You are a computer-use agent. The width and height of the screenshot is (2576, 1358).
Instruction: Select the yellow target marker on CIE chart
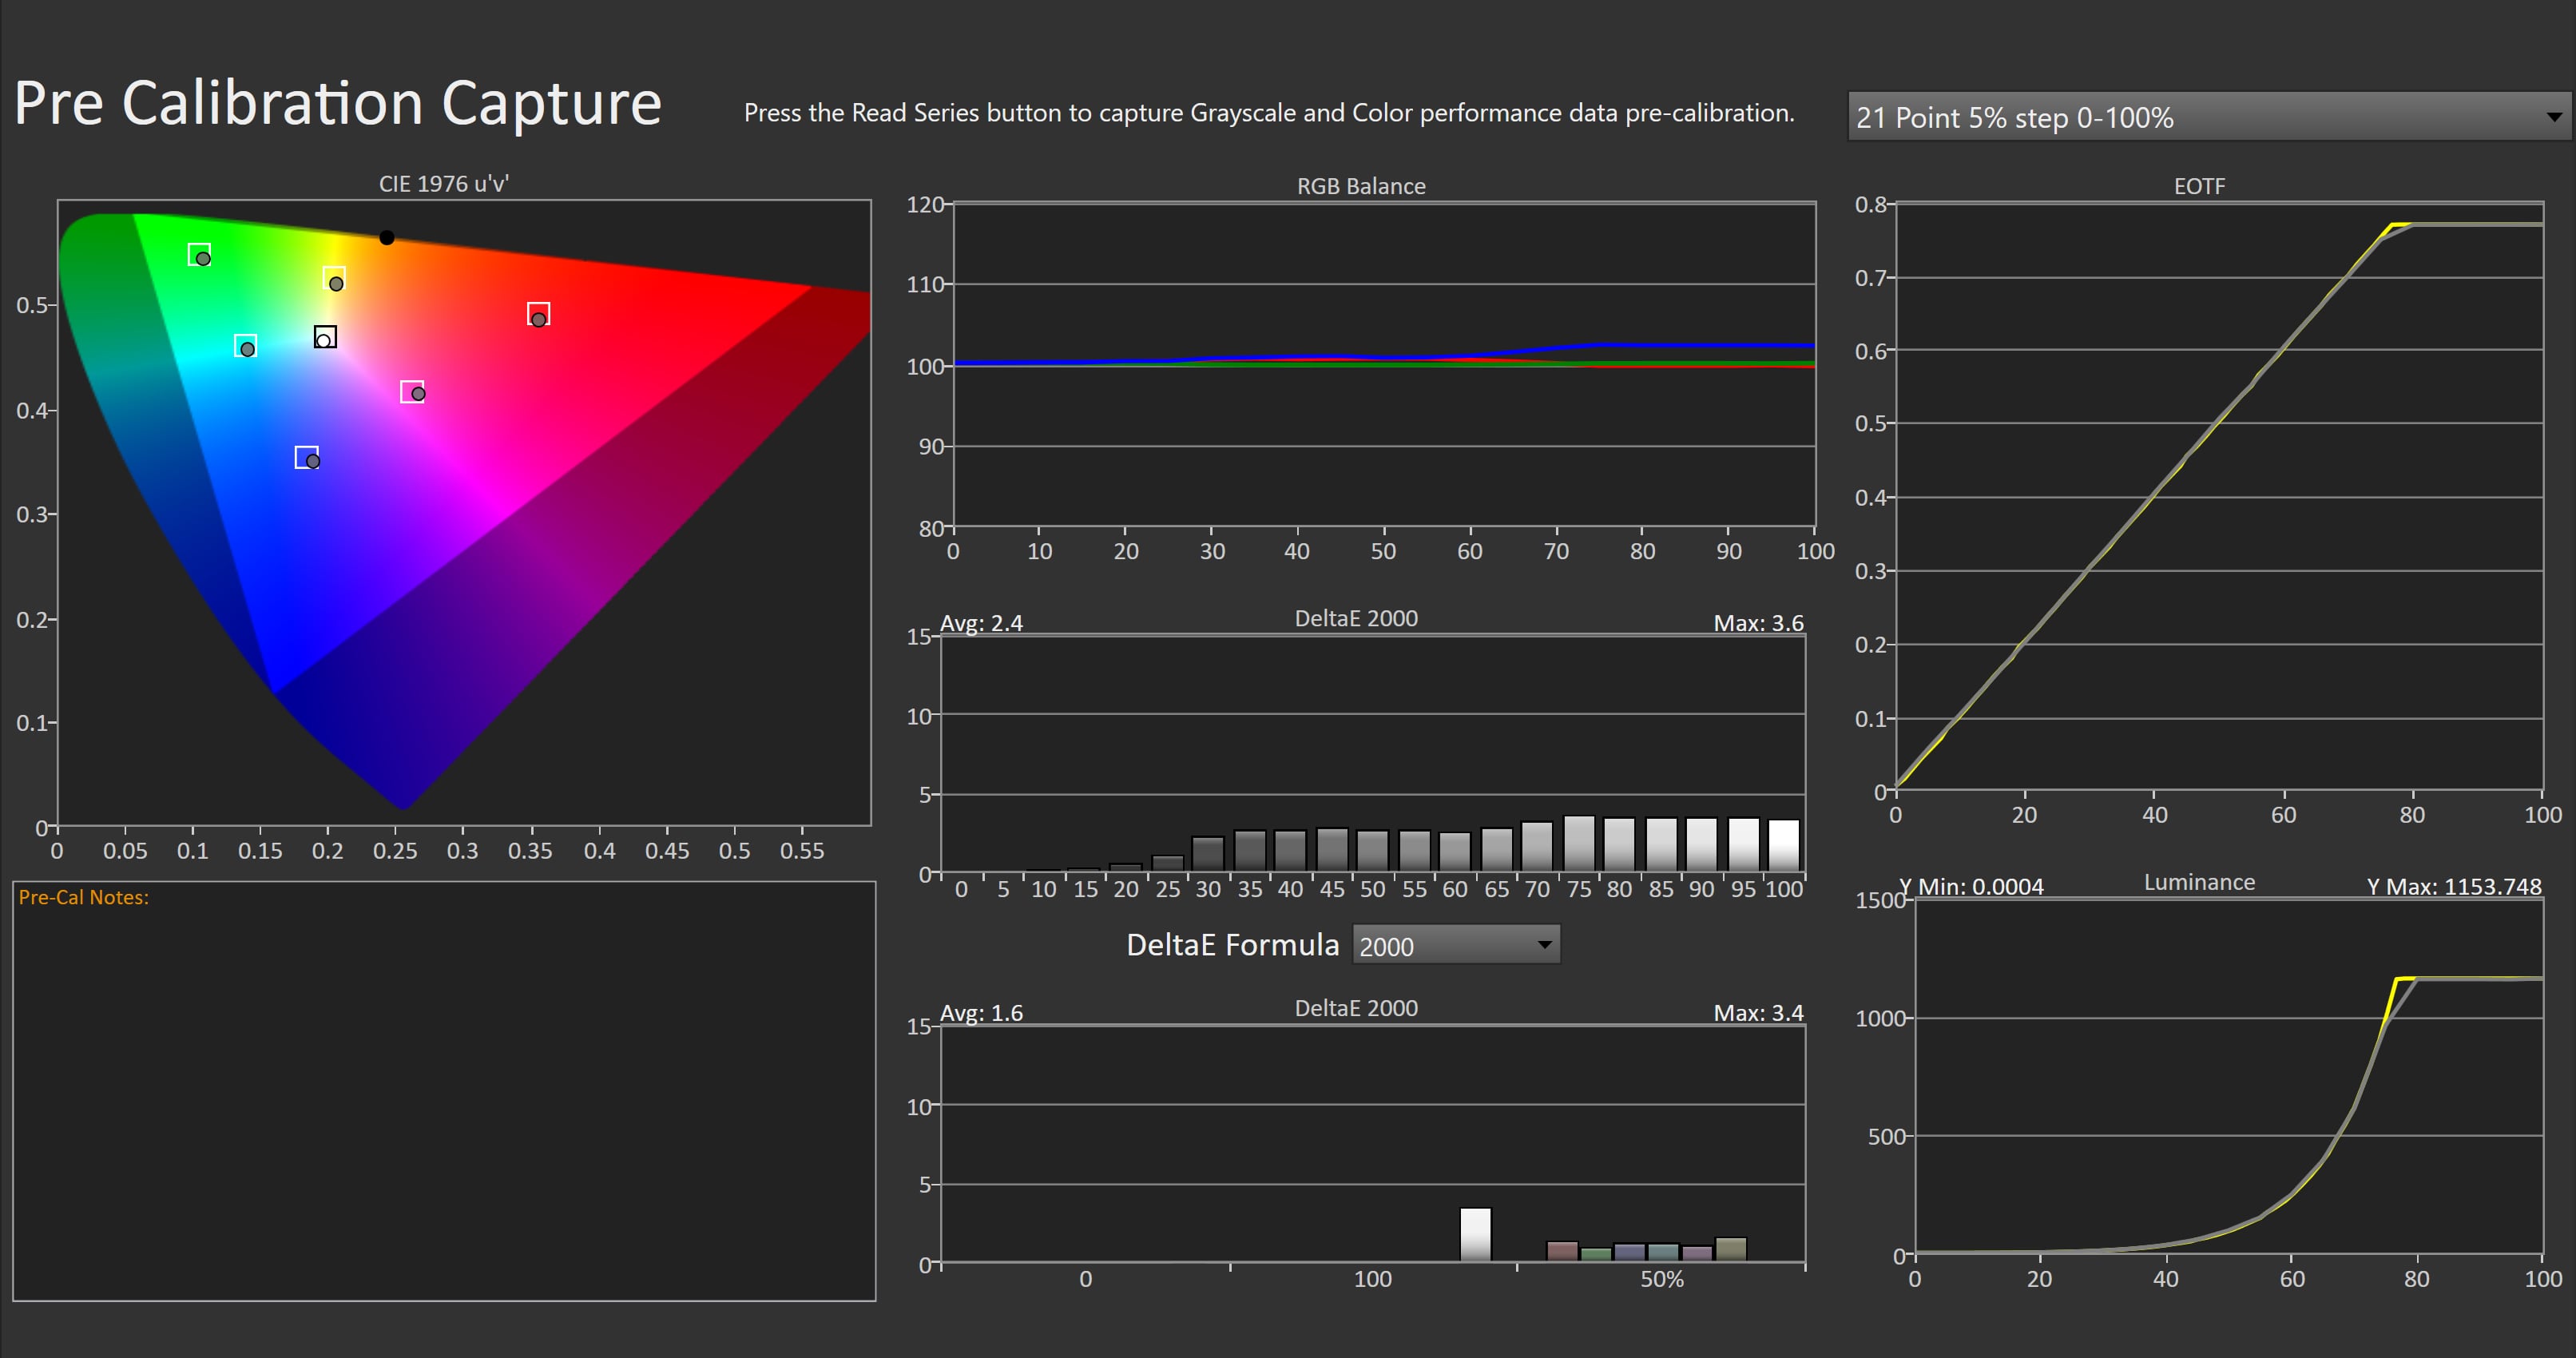pyautogui.click(x=334, y=277)
